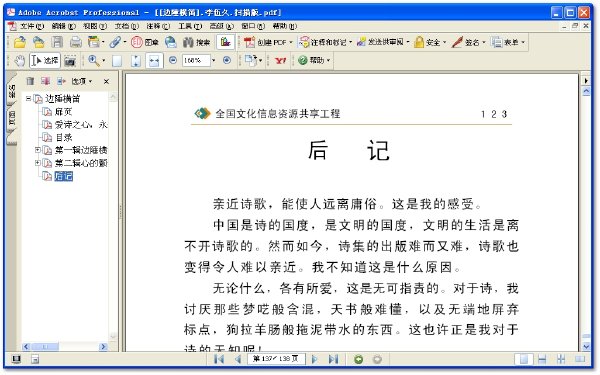Open the bookmarks 选项 options menu
600x375 pixels.
pyautogui.click(x=82, y=81)
